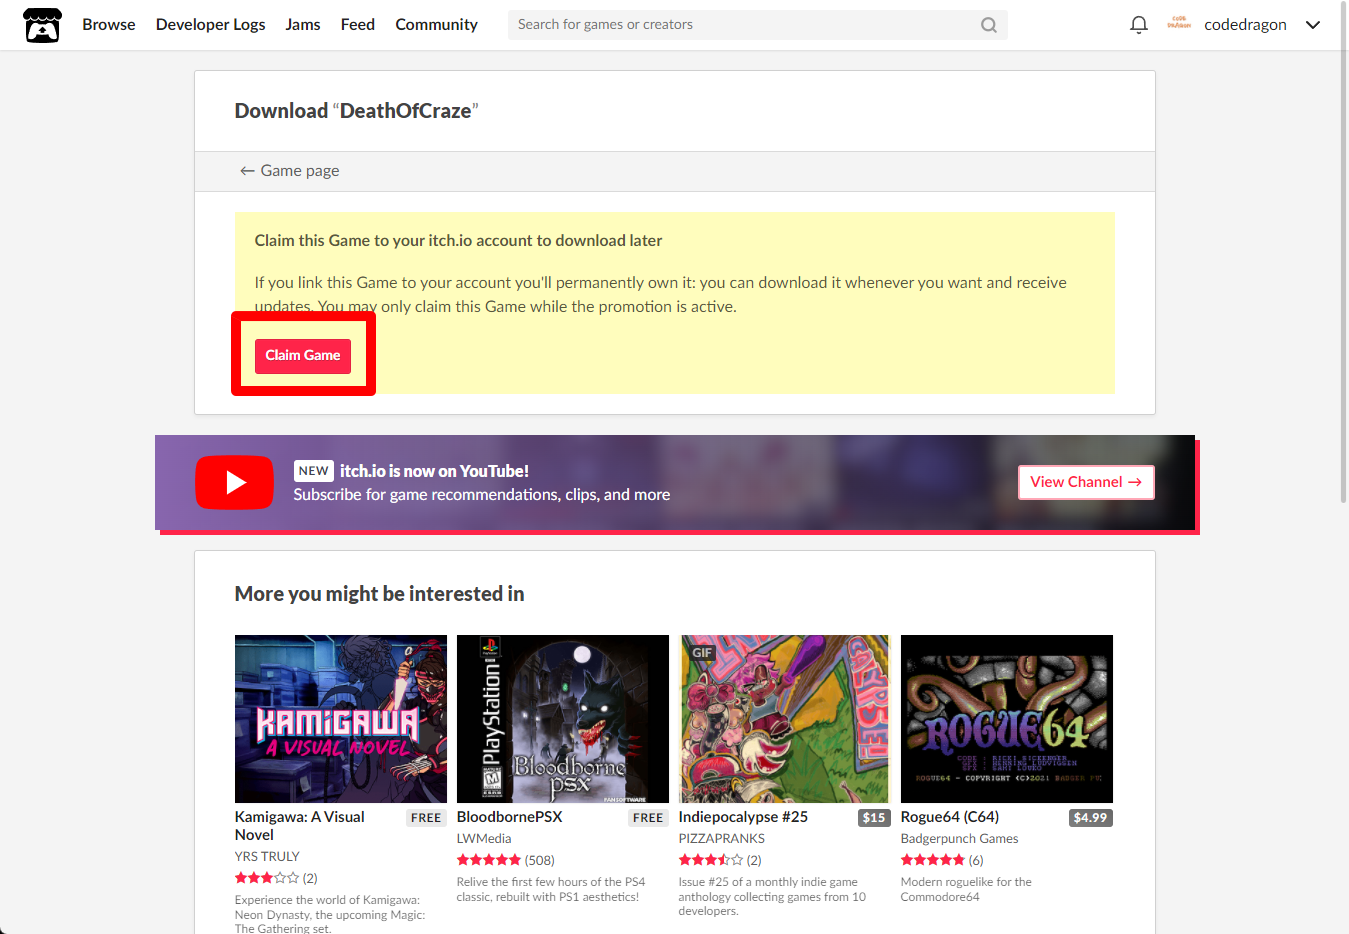Open the Badgerpunch Games creator link

click(960, 839)
